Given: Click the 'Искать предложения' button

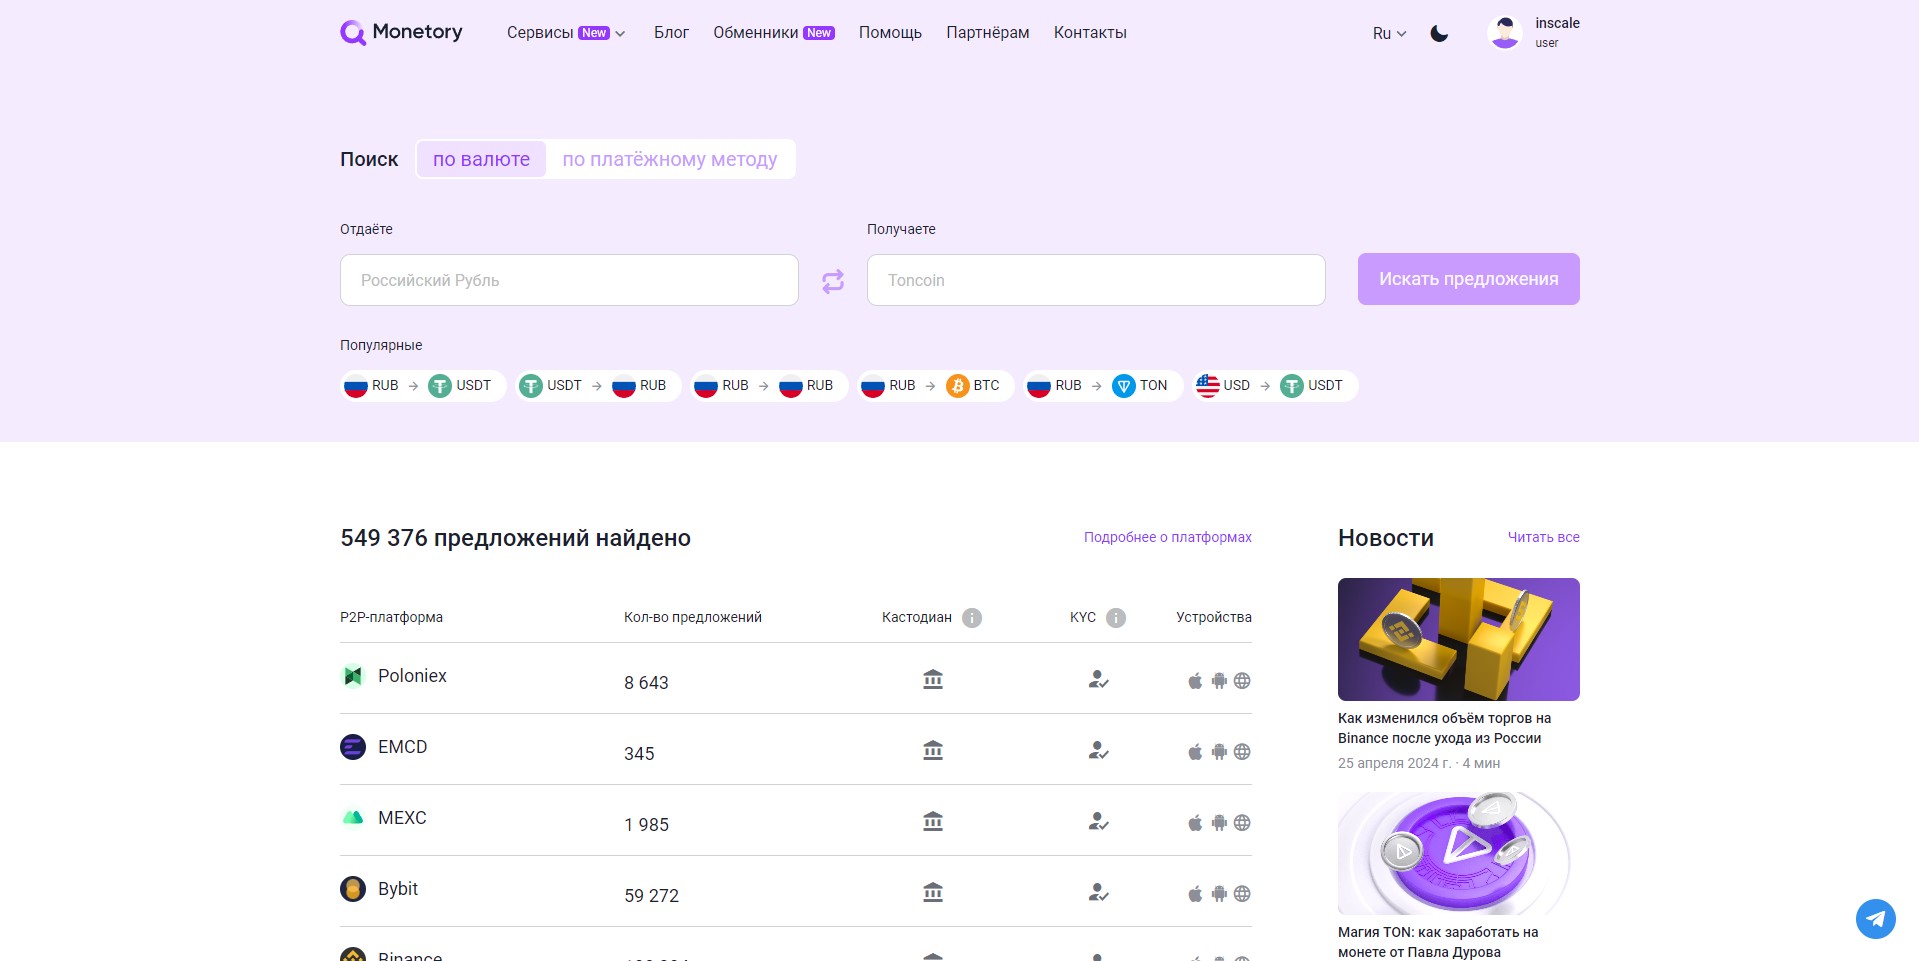Looking at the screenshot, I should 1468,279.
